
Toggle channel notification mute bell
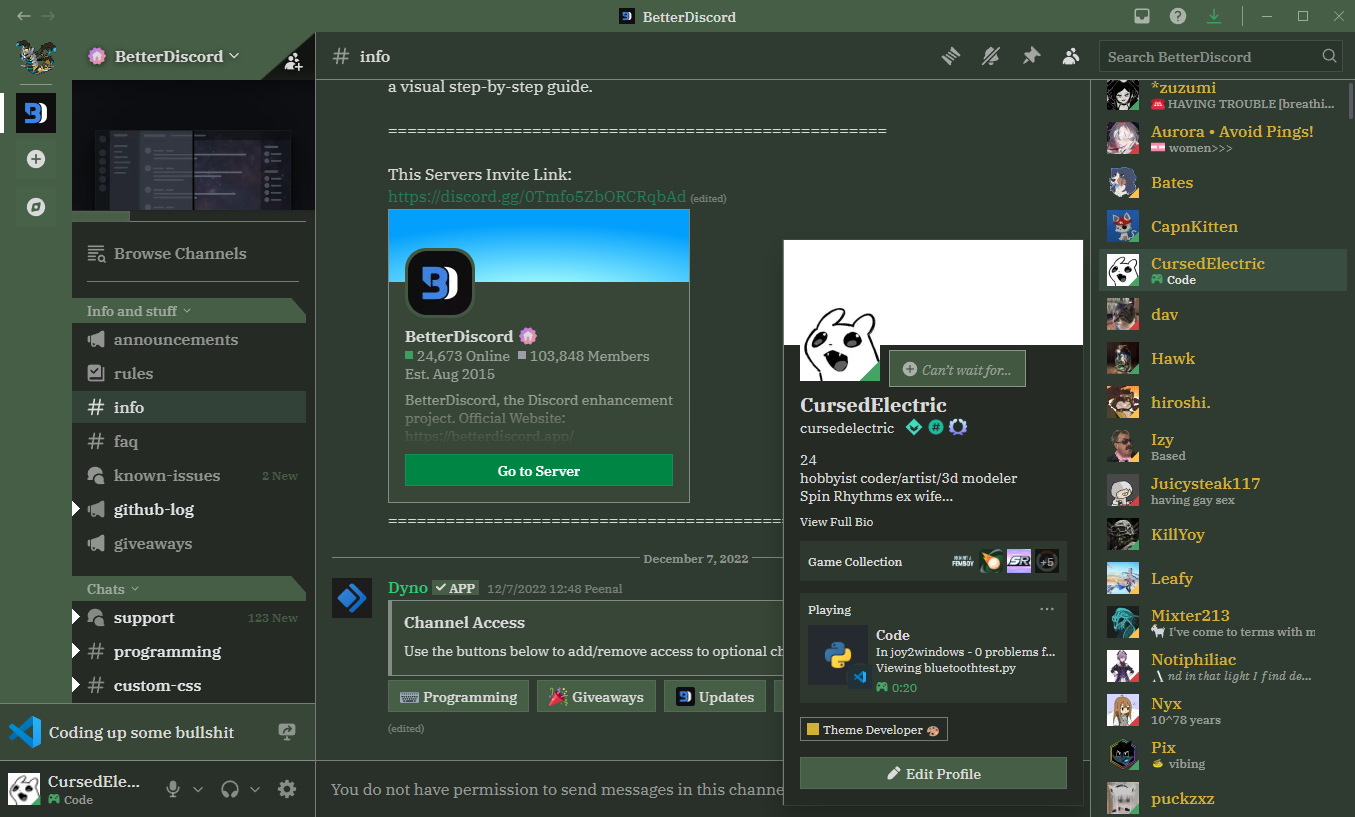(991, 56)
